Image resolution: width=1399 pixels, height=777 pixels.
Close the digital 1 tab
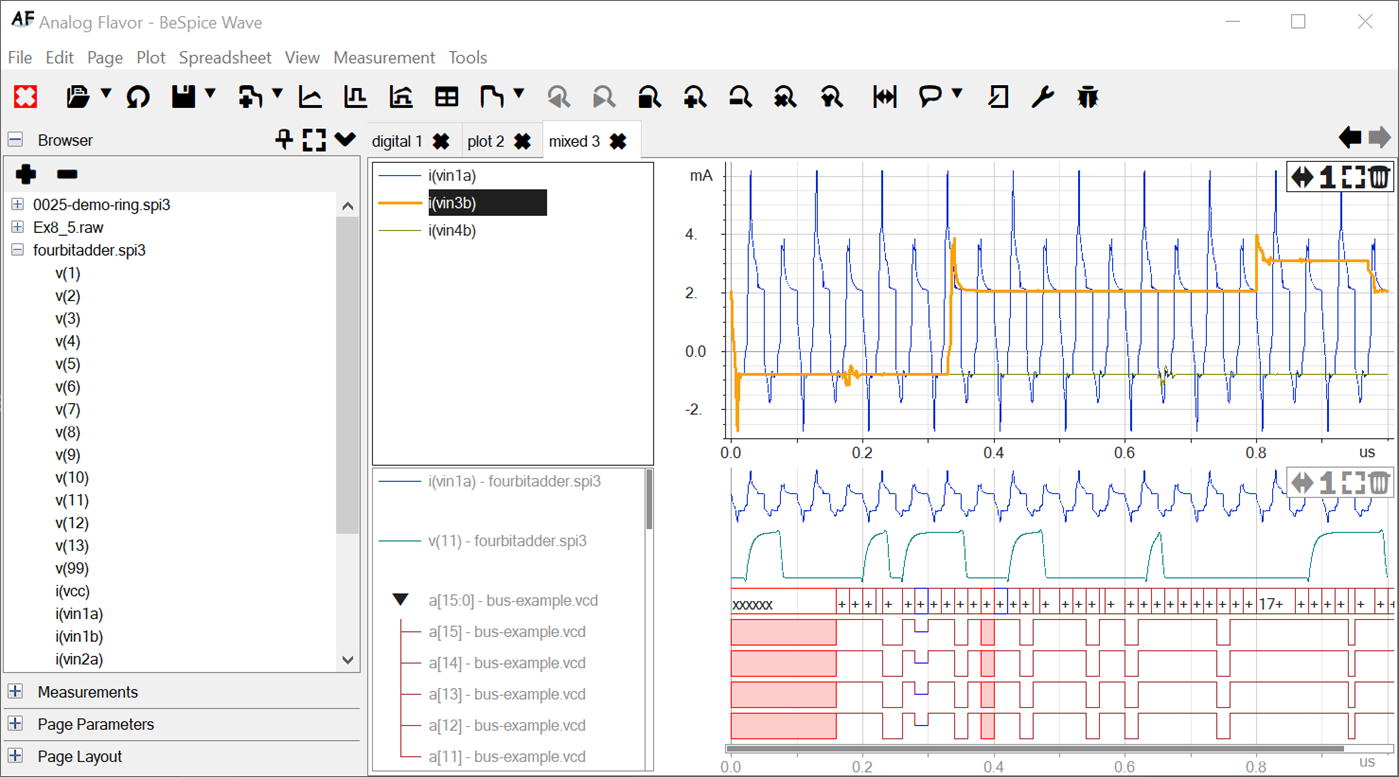[441, 142]
